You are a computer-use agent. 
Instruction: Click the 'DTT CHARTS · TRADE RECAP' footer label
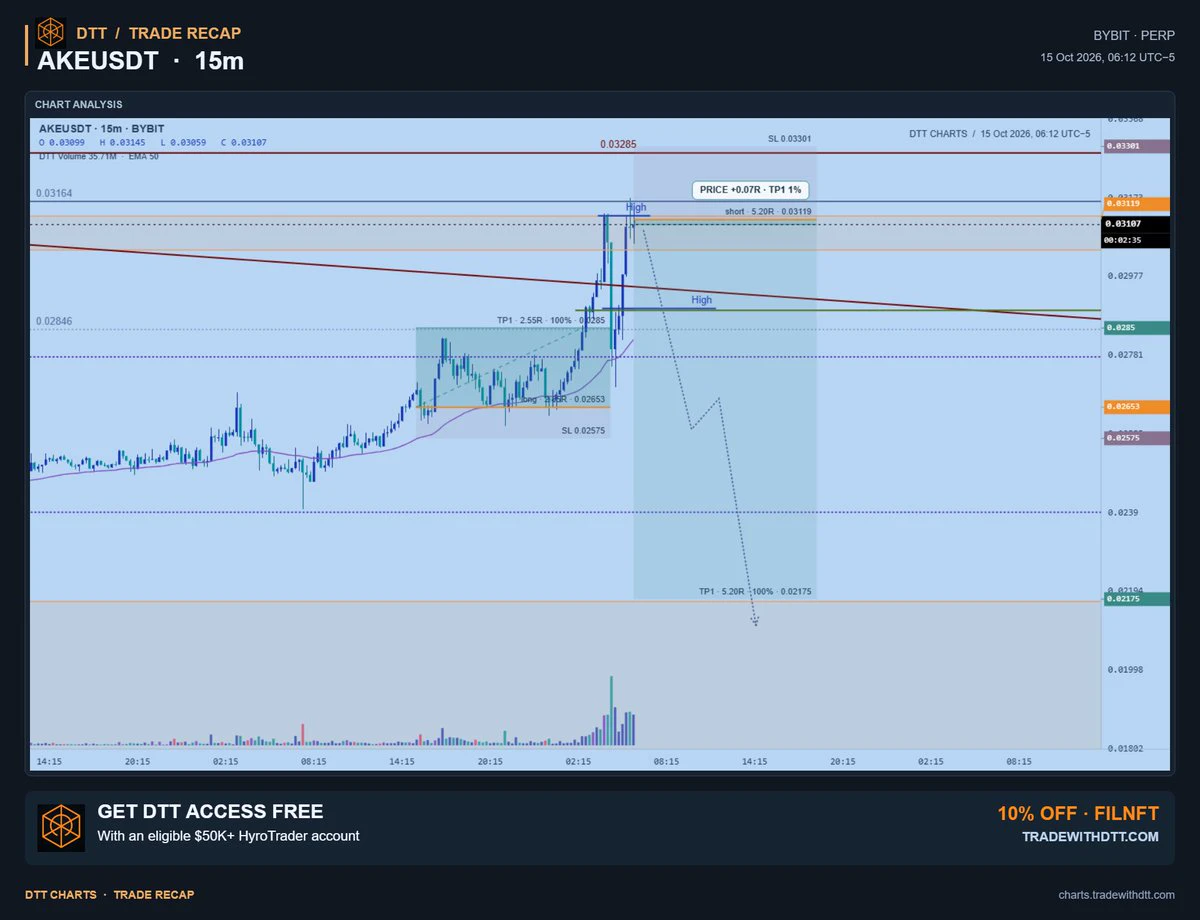[x=110, y=894]
